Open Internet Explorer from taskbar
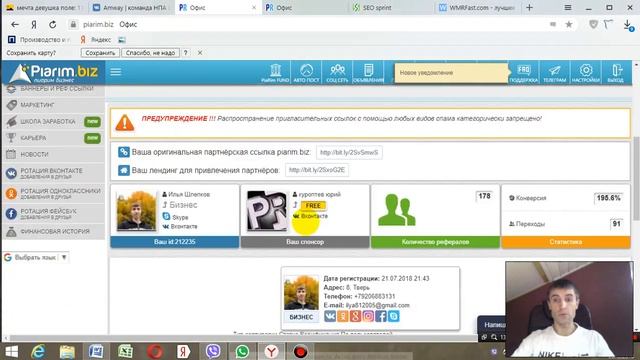The width and height of the screenshot is (640, 360). tap(38, 351)
